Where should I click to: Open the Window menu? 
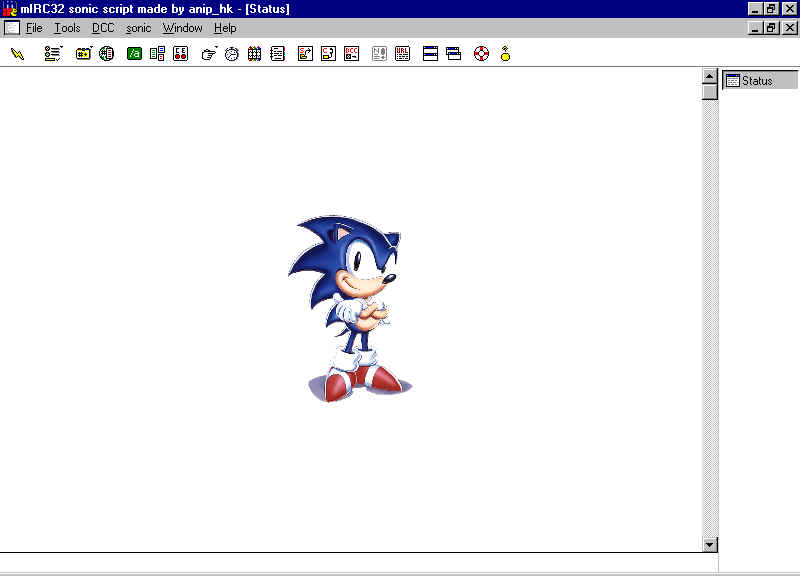(182, 28)
